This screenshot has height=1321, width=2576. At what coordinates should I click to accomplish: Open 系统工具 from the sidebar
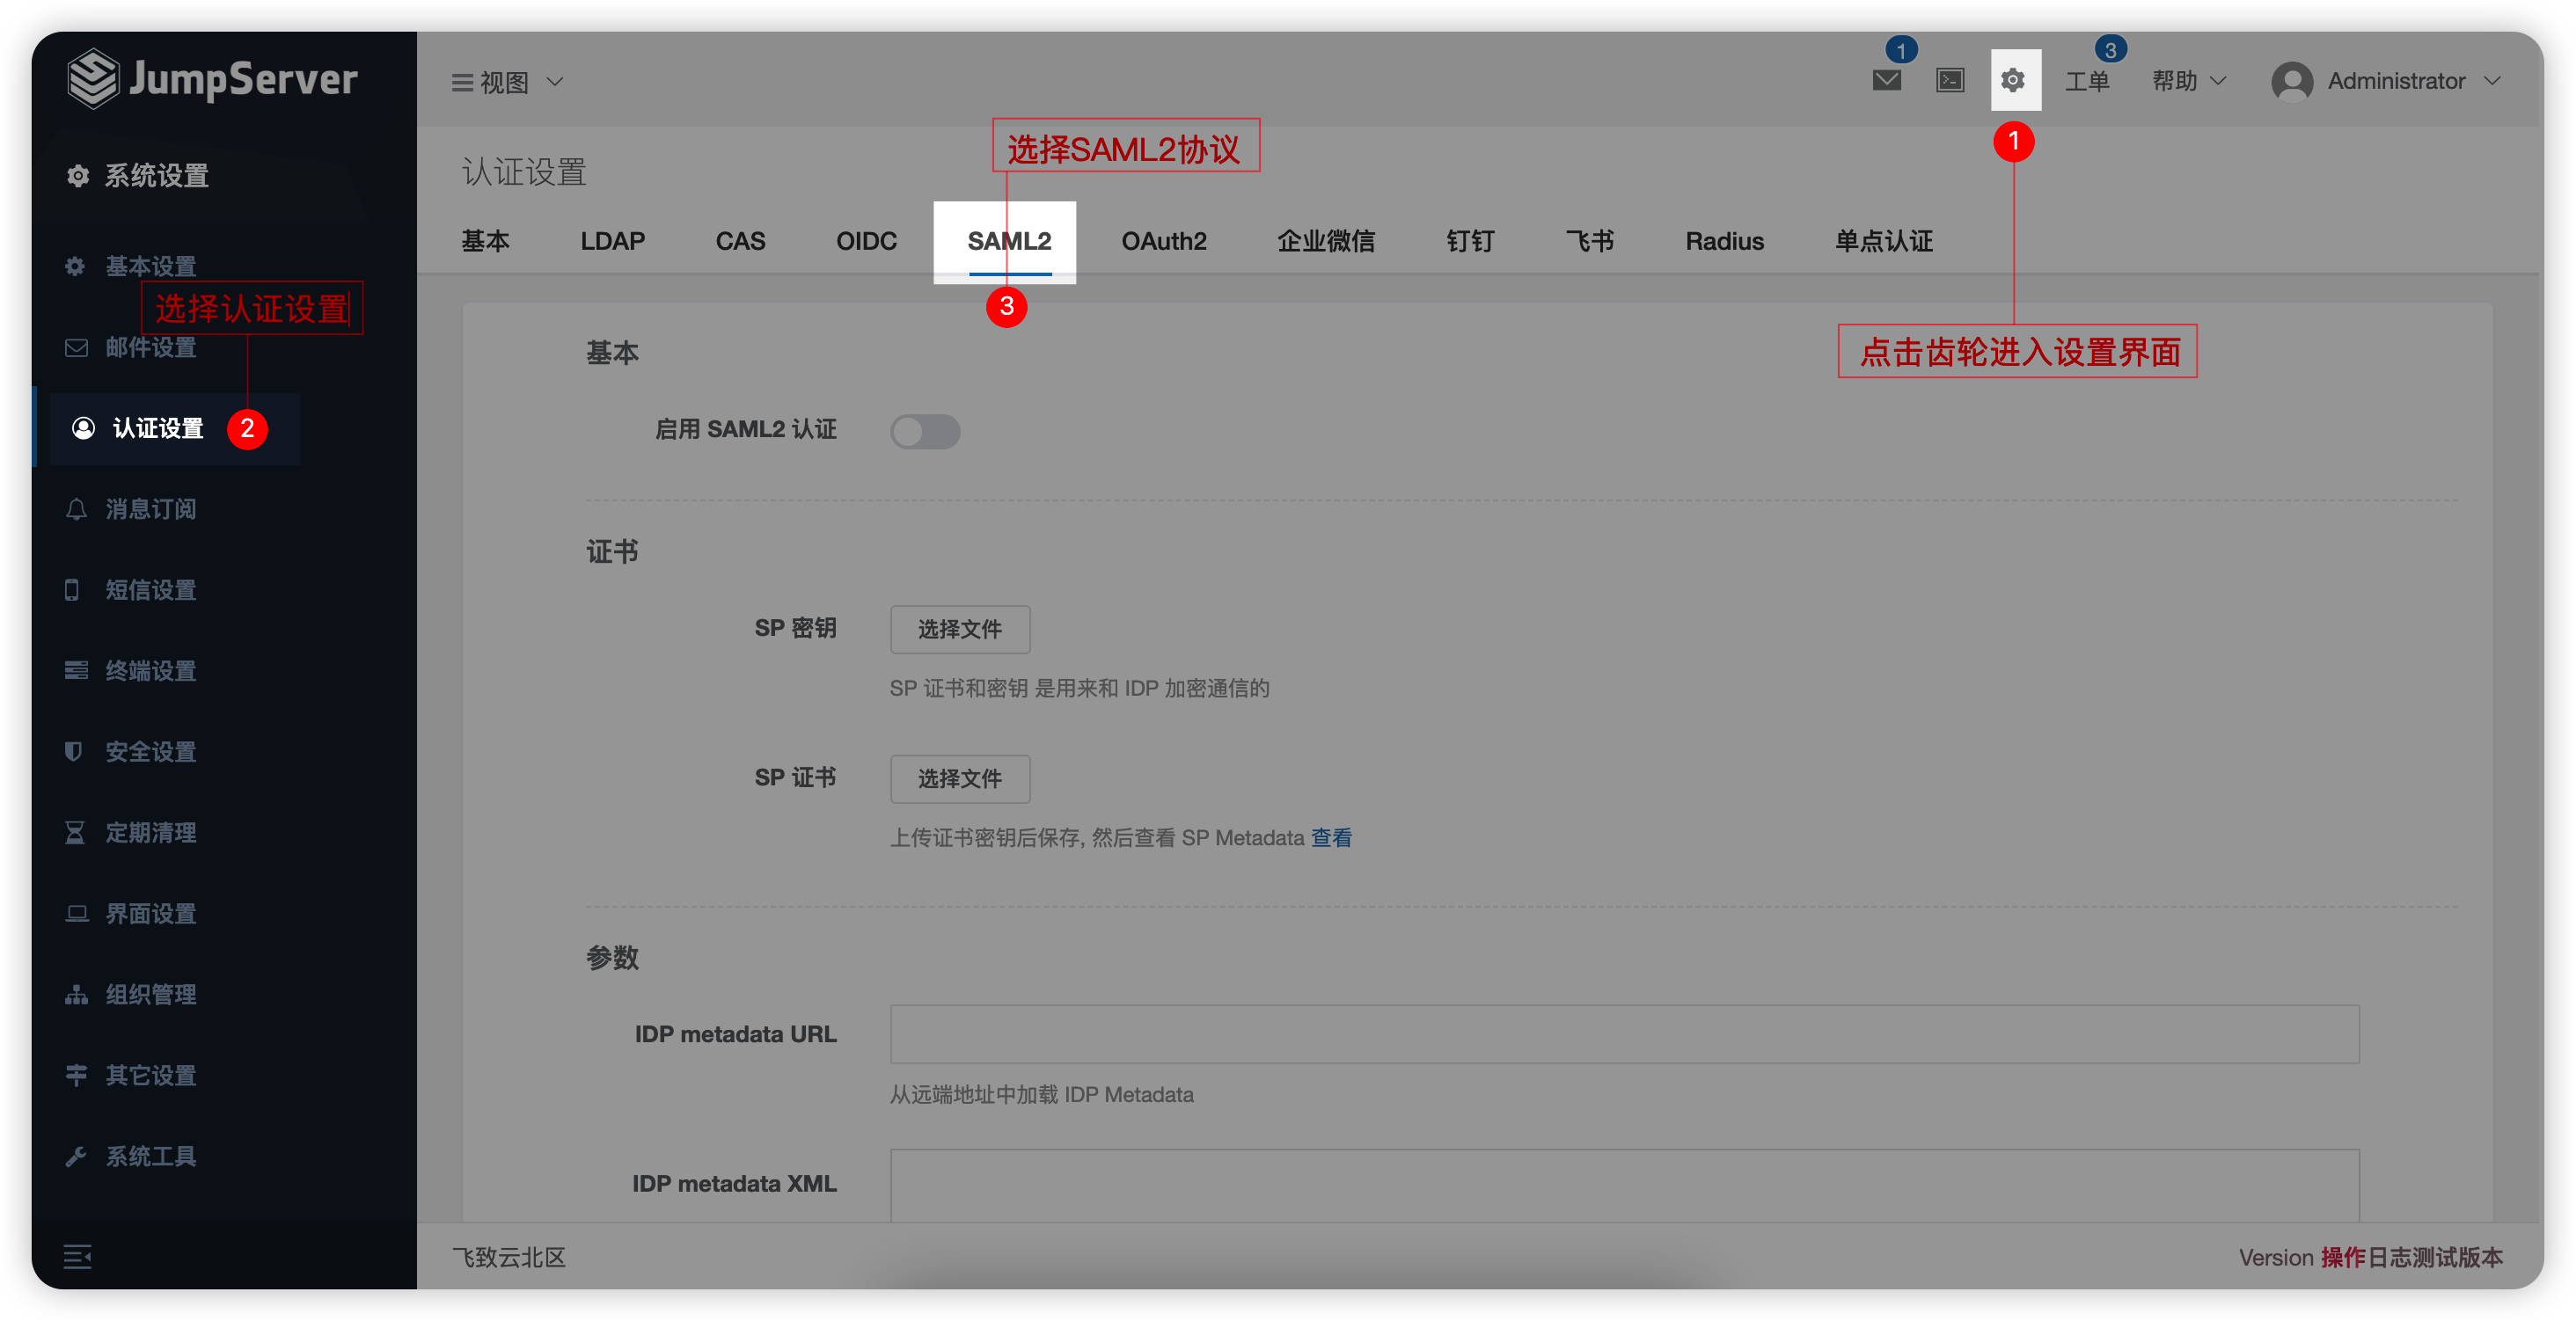(152, 1156)
